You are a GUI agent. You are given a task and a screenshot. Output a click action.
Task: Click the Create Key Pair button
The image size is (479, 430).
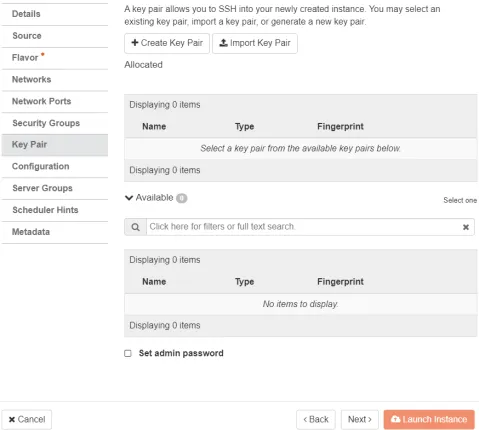click(167, 43)
